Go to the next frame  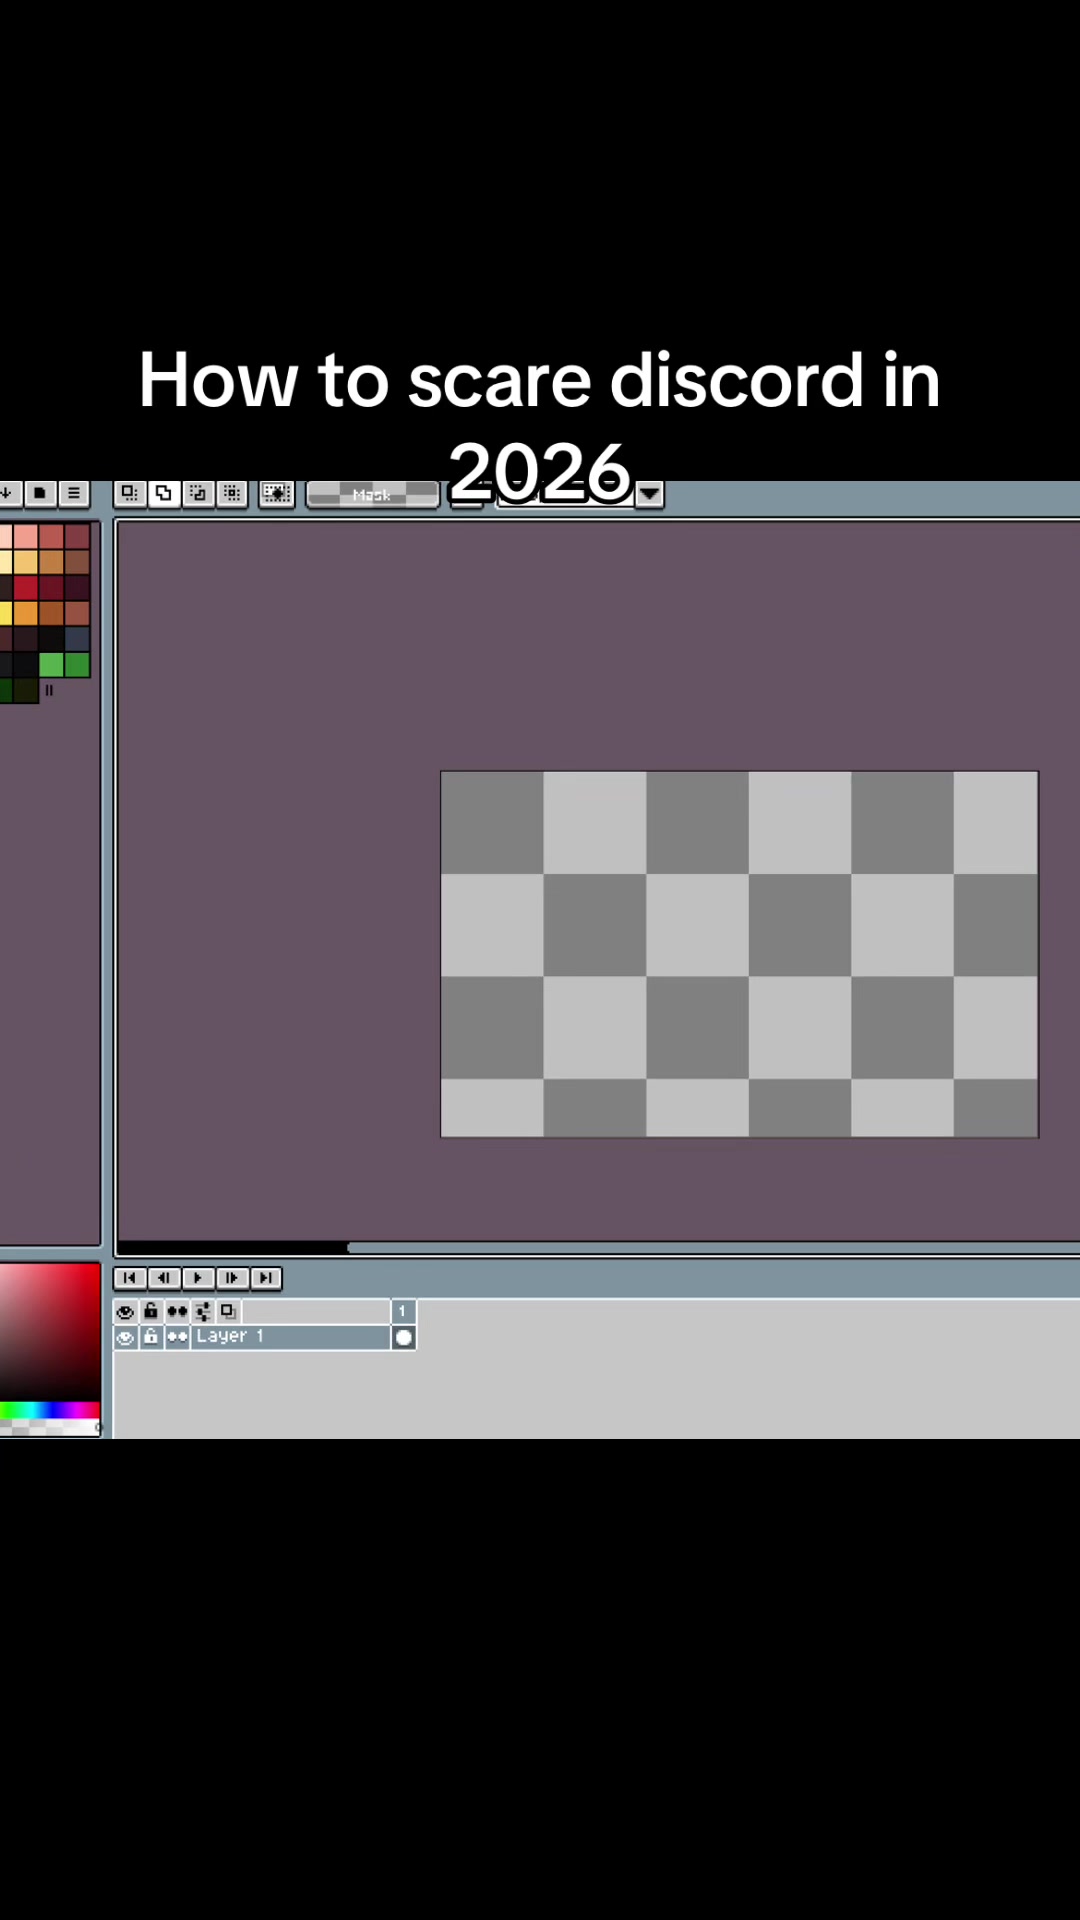click(x=232, y=1278)
